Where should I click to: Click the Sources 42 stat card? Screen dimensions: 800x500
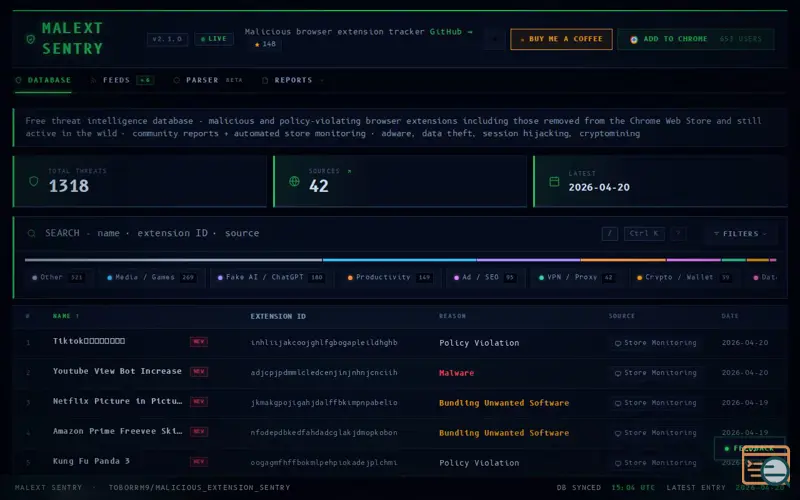pyautogui.click(x=400, y=181)
